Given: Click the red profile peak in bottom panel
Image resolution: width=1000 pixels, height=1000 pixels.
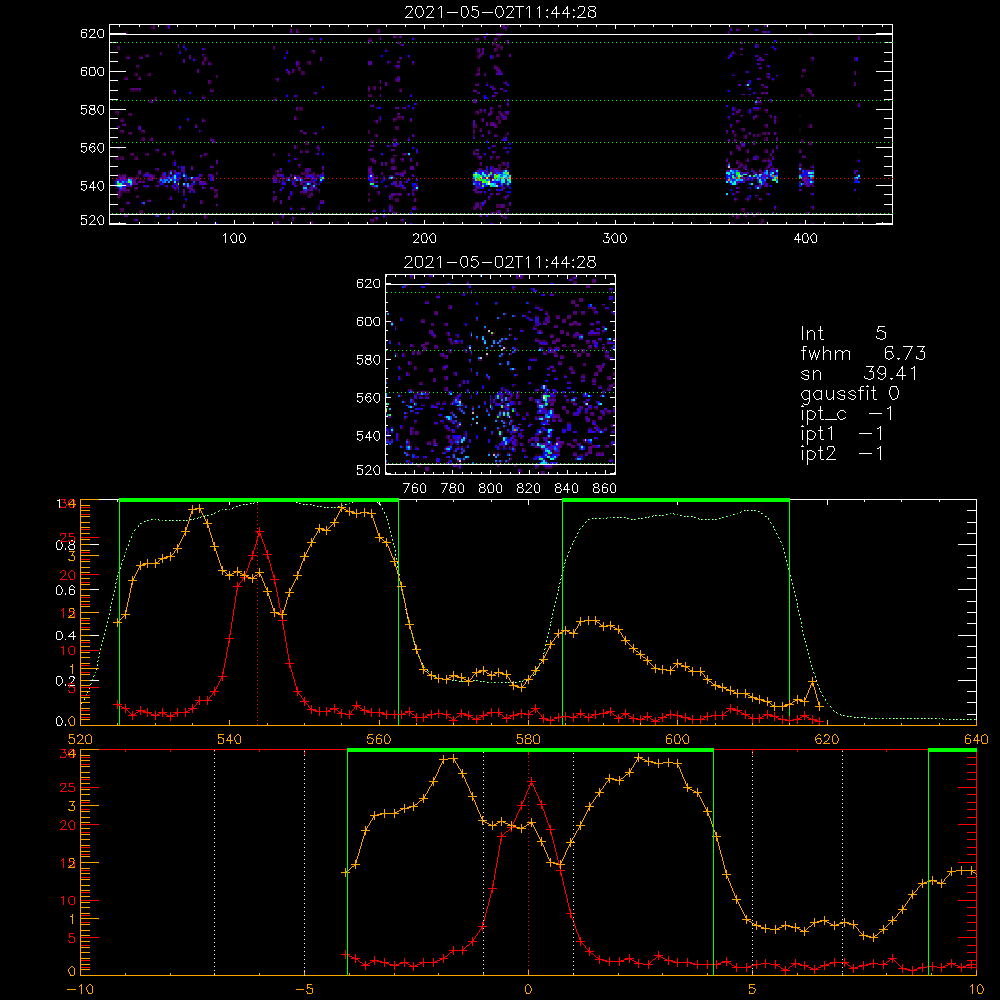Looking at the screenshot, I should pyautogui.click(x=531, y=781).
